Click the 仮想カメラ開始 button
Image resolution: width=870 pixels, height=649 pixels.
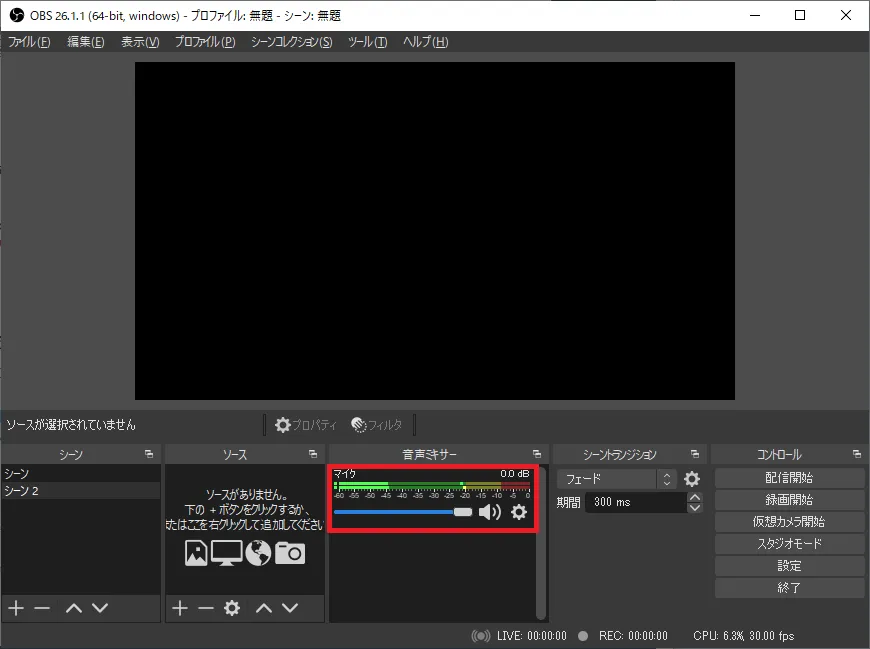click(x=789, y=522)
